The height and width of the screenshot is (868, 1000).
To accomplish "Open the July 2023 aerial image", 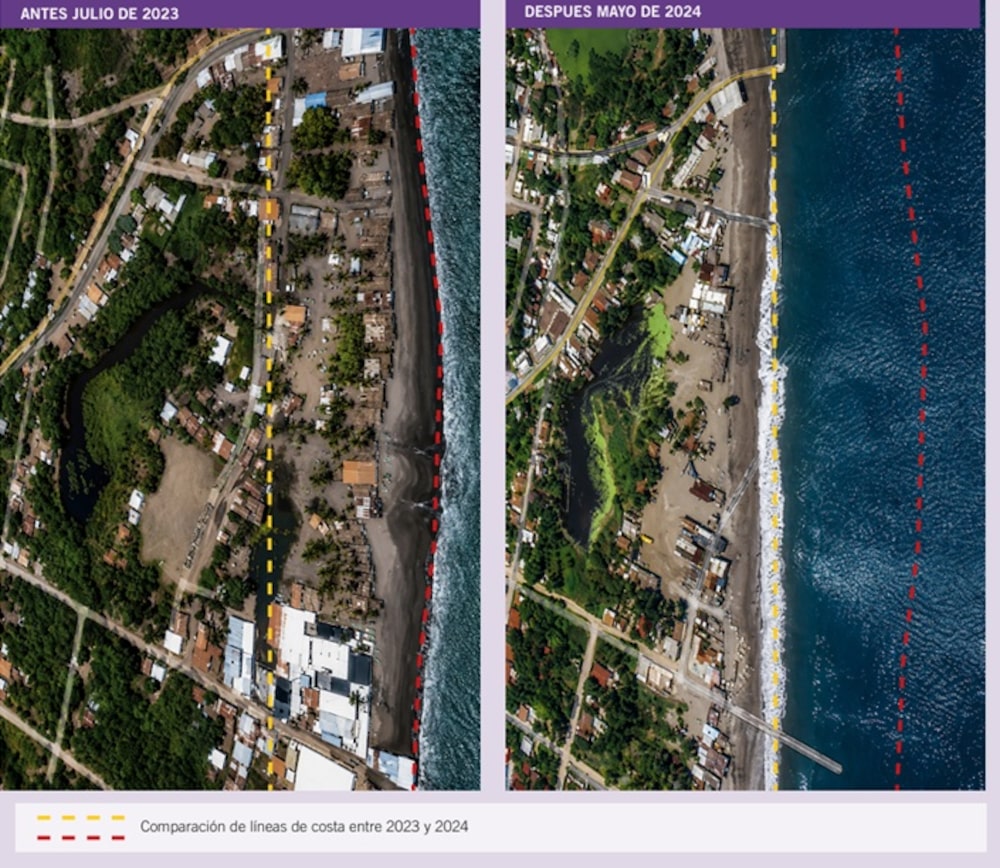I will pyautogui.click(x=240, y=409).
